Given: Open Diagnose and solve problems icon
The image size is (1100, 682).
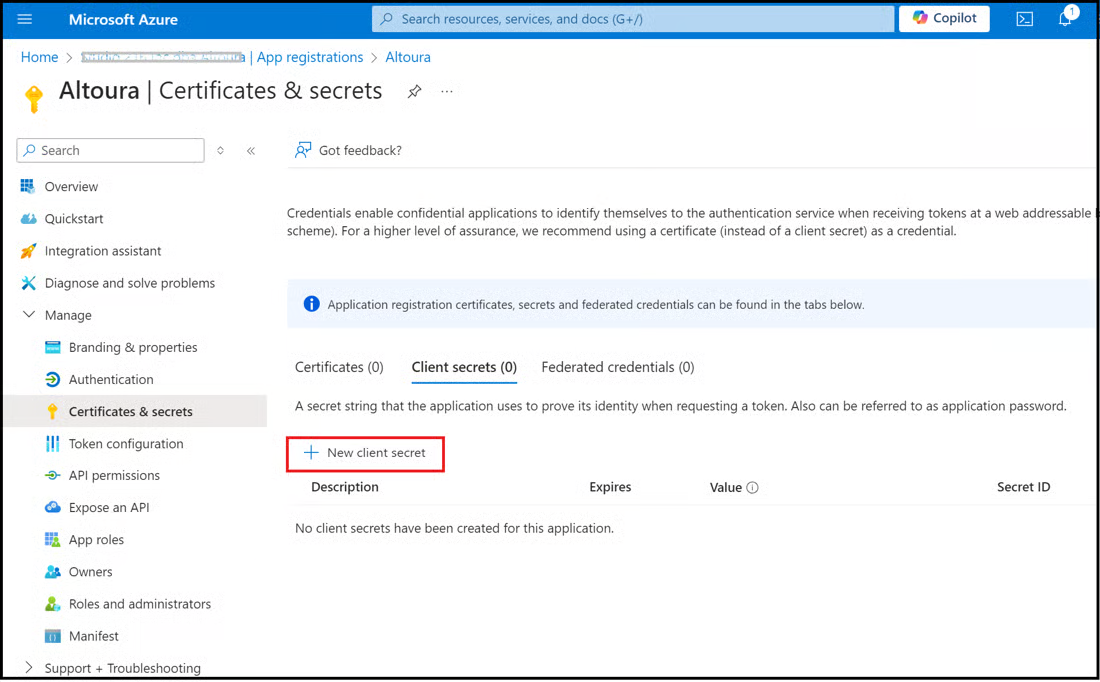Looking at the screenshot, I should 28,283.
